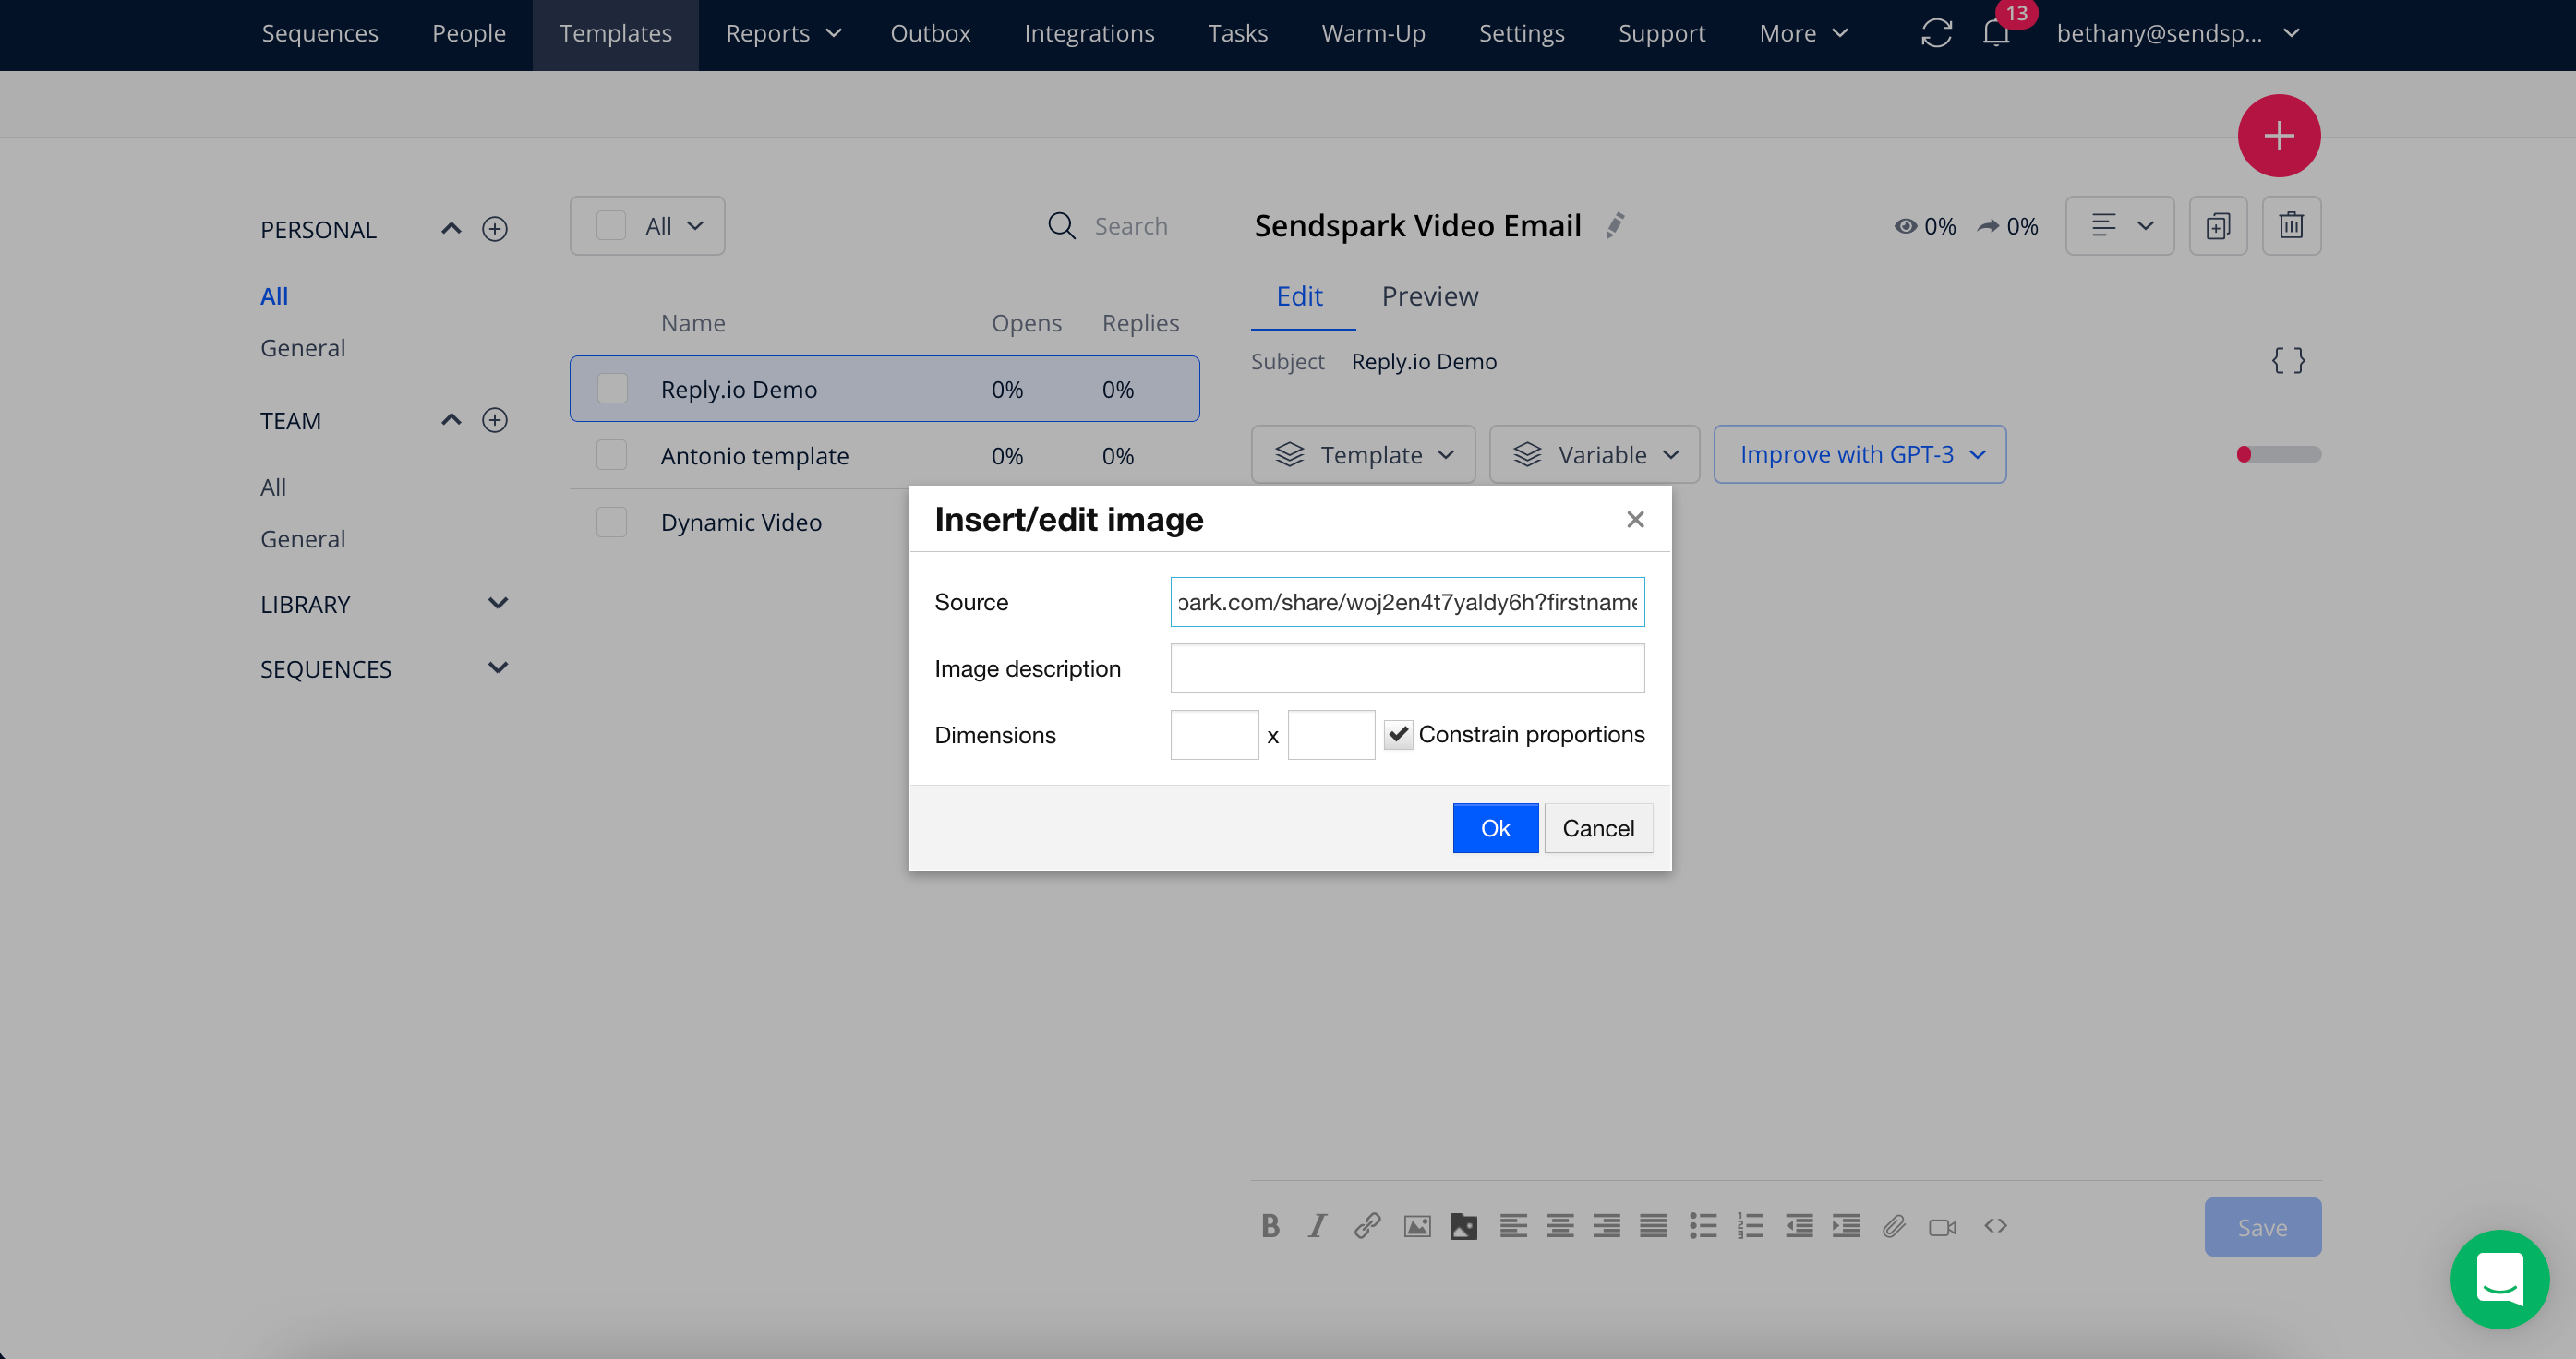The width and height of the screenshot is (2576, 1359).
Task: Toggle the Constrain proportions checkbox
Action: 1398,734
